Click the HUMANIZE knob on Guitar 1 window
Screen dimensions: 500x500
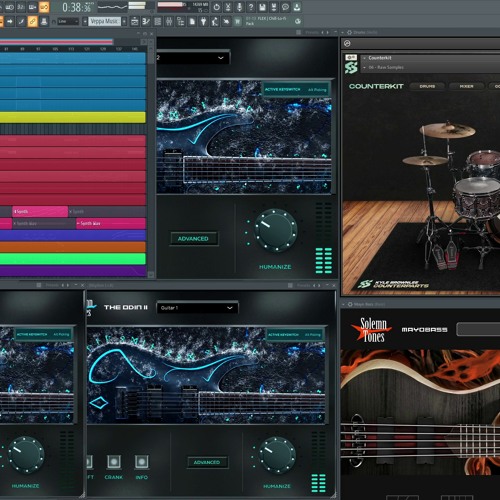(277, 456)
